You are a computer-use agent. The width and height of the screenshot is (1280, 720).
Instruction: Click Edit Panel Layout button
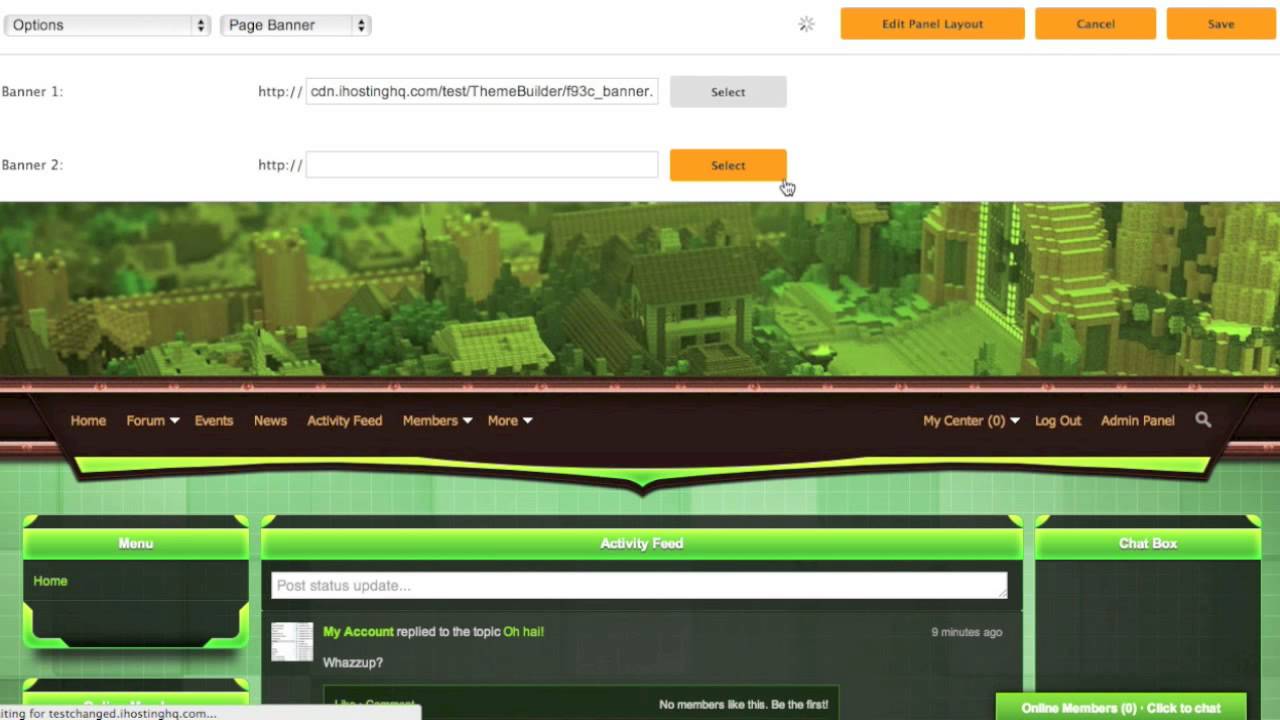932,24
